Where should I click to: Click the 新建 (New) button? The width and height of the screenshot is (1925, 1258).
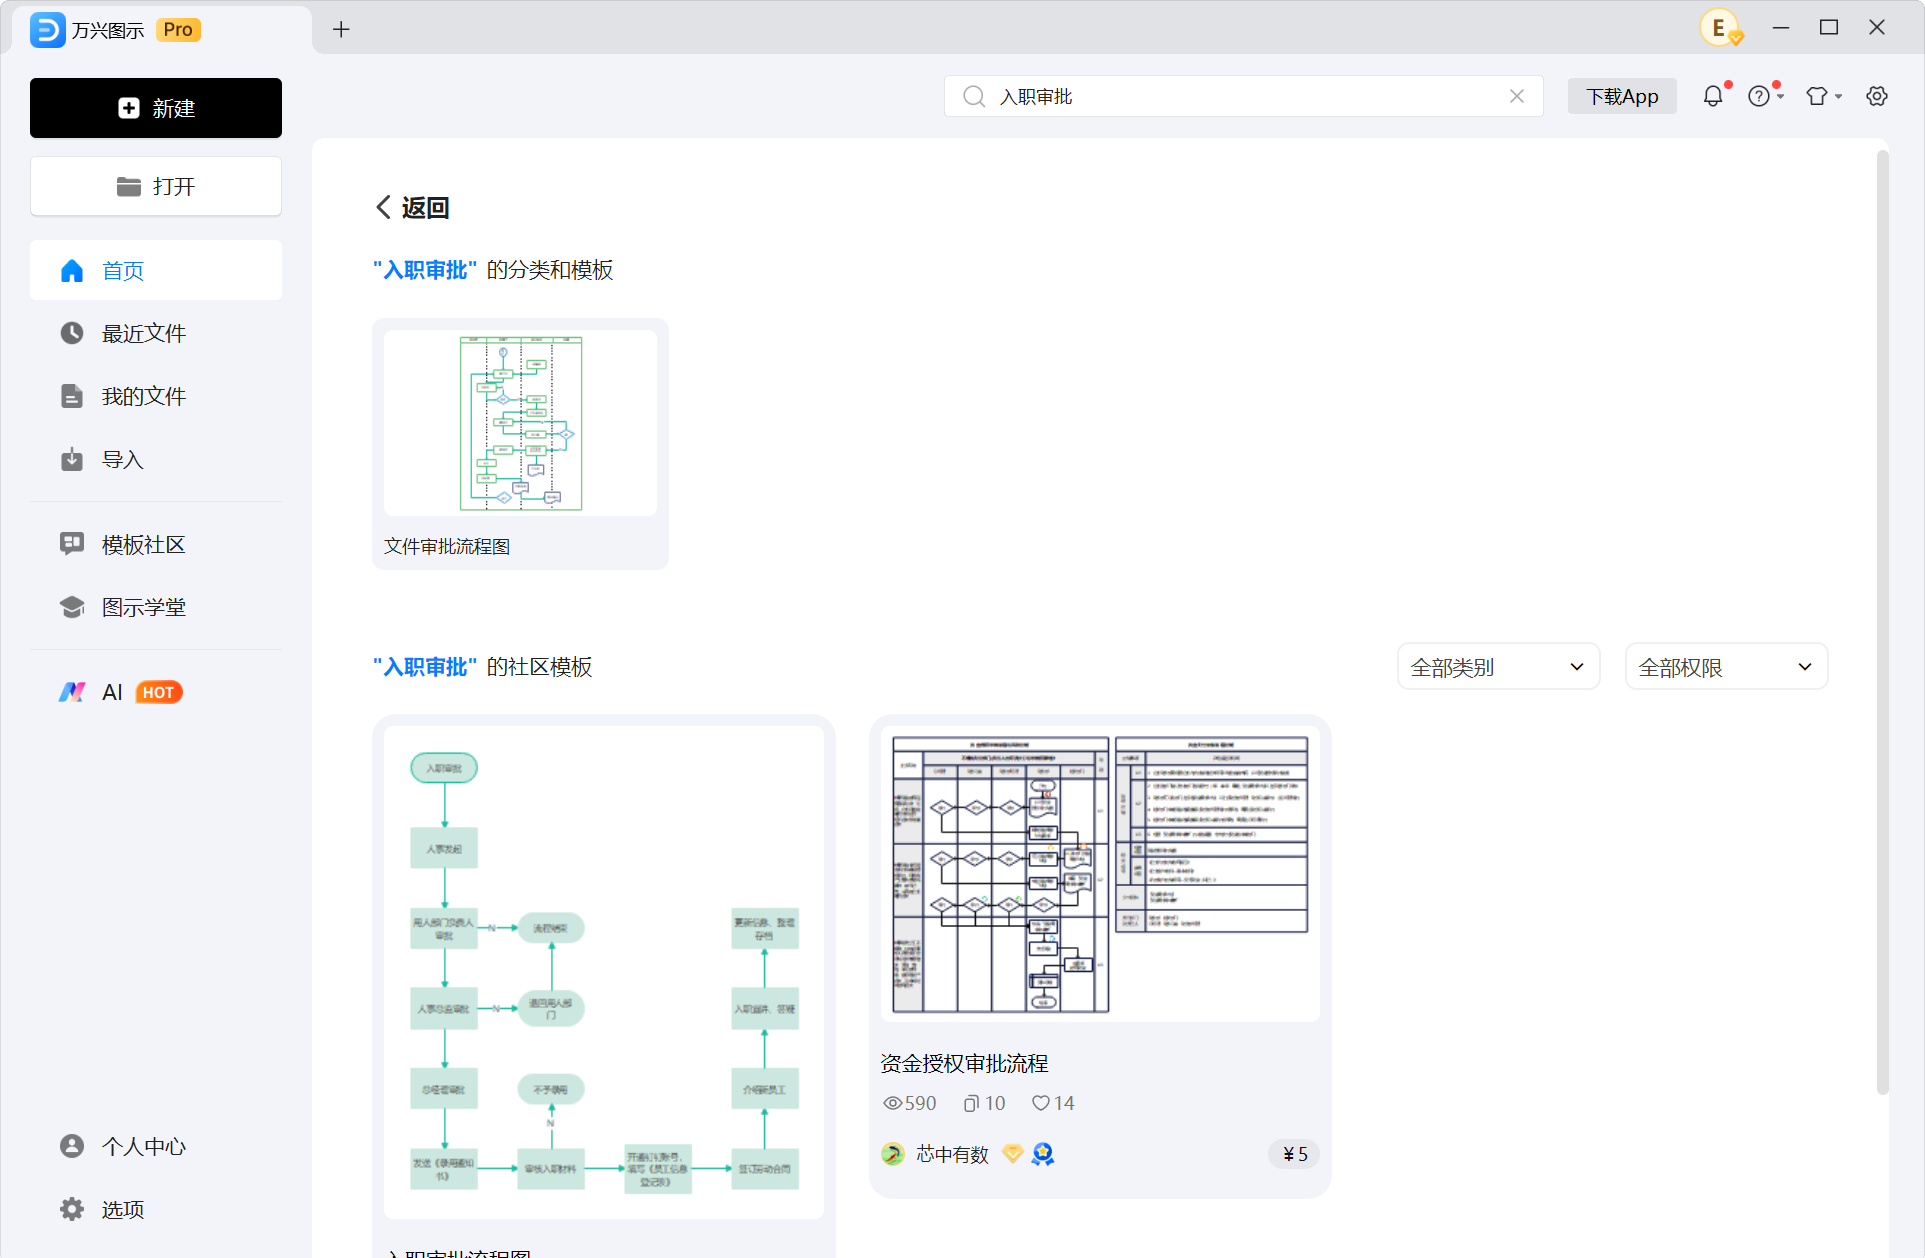tap(156, 108)
